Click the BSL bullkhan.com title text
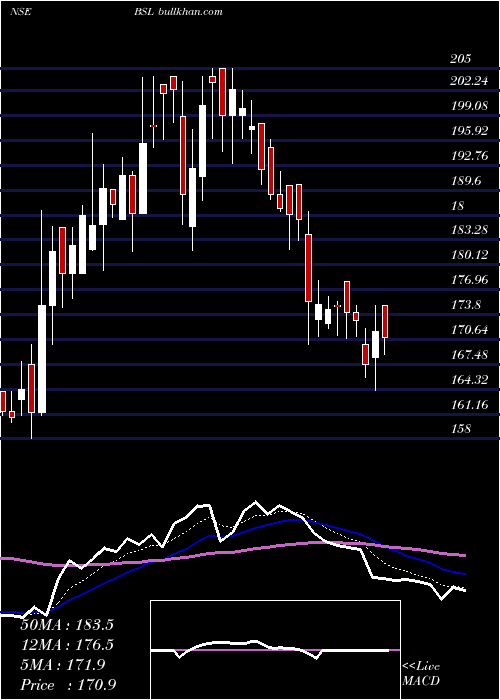 [x=178, y=12]
